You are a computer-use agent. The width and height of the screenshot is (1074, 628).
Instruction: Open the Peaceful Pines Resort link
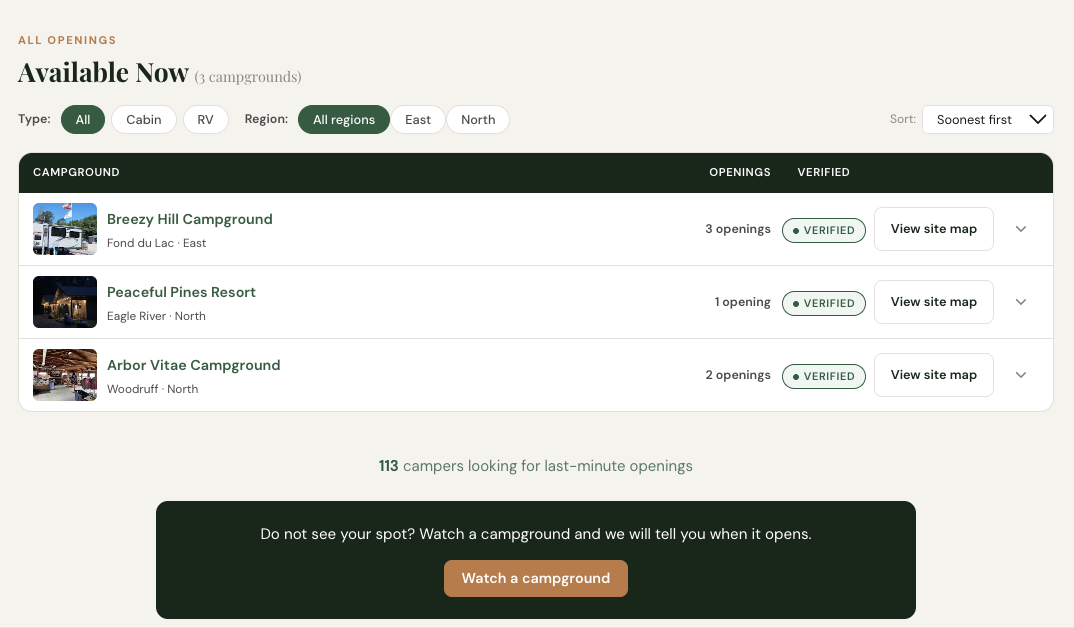(x=182, y=292)
